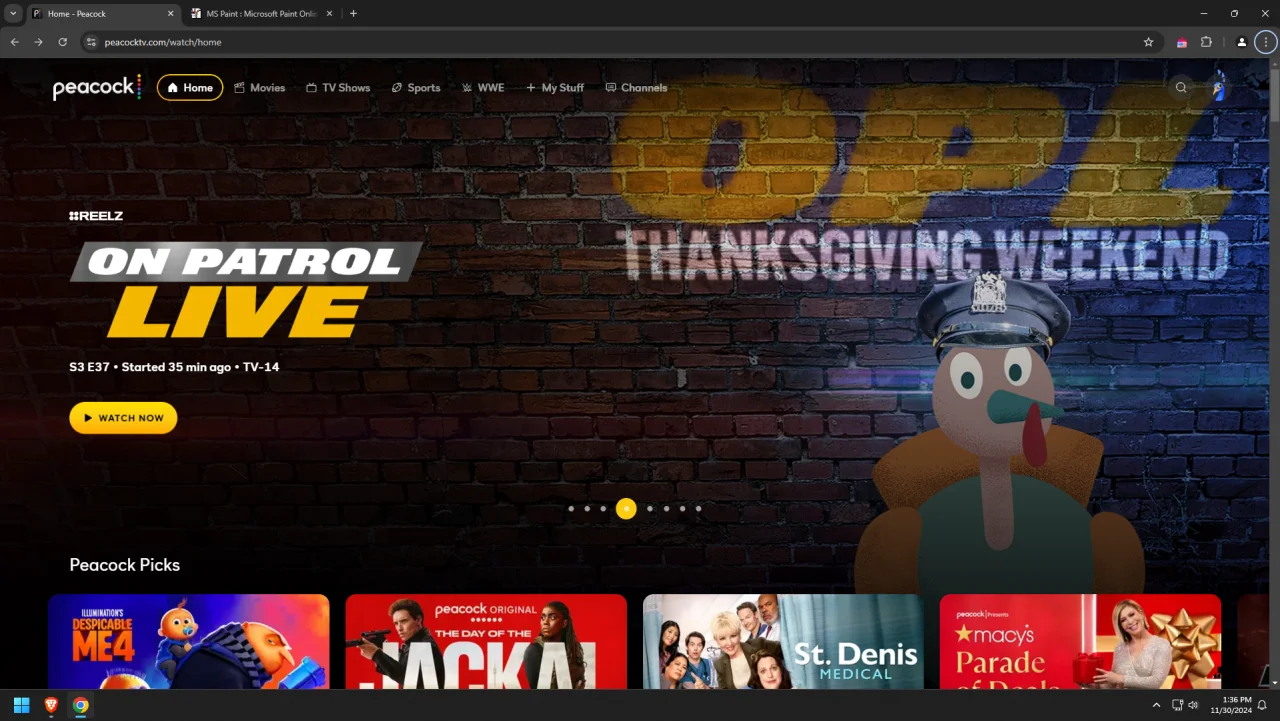The height and width of the screenshot is (721, 1280).
Task: Click the highlighted yellow carousel dot
Action: pos(626,509)
